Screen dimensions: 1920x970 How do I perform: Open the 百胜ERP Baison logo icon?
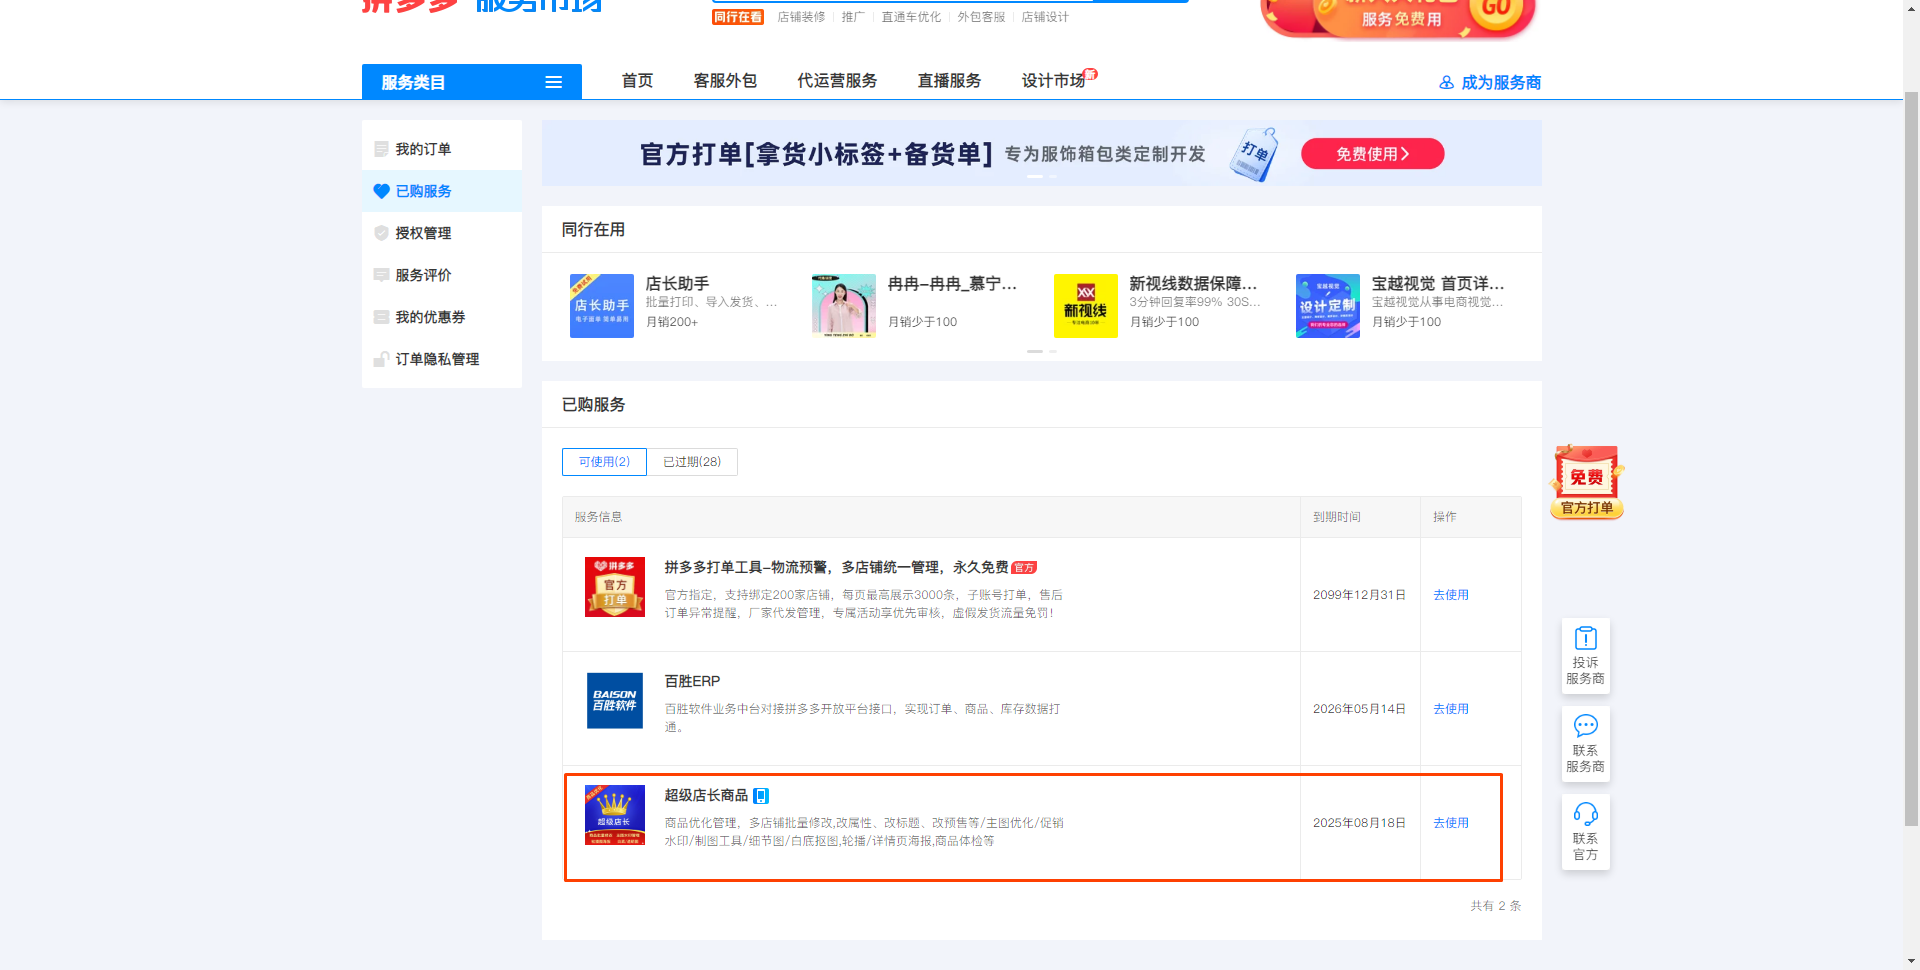614,700
